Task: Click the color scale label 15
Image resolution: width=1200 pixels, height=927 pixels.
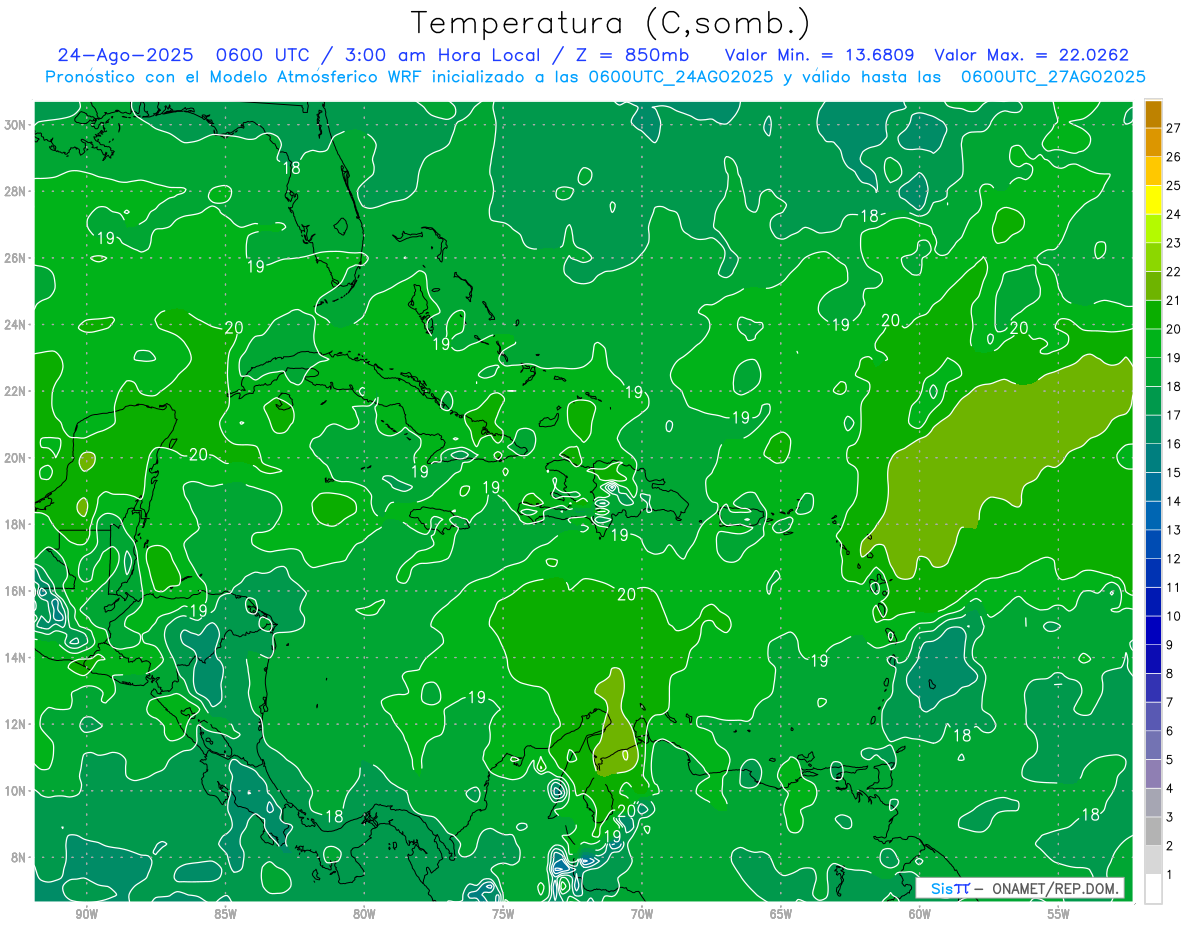Action: (1173, 473)
